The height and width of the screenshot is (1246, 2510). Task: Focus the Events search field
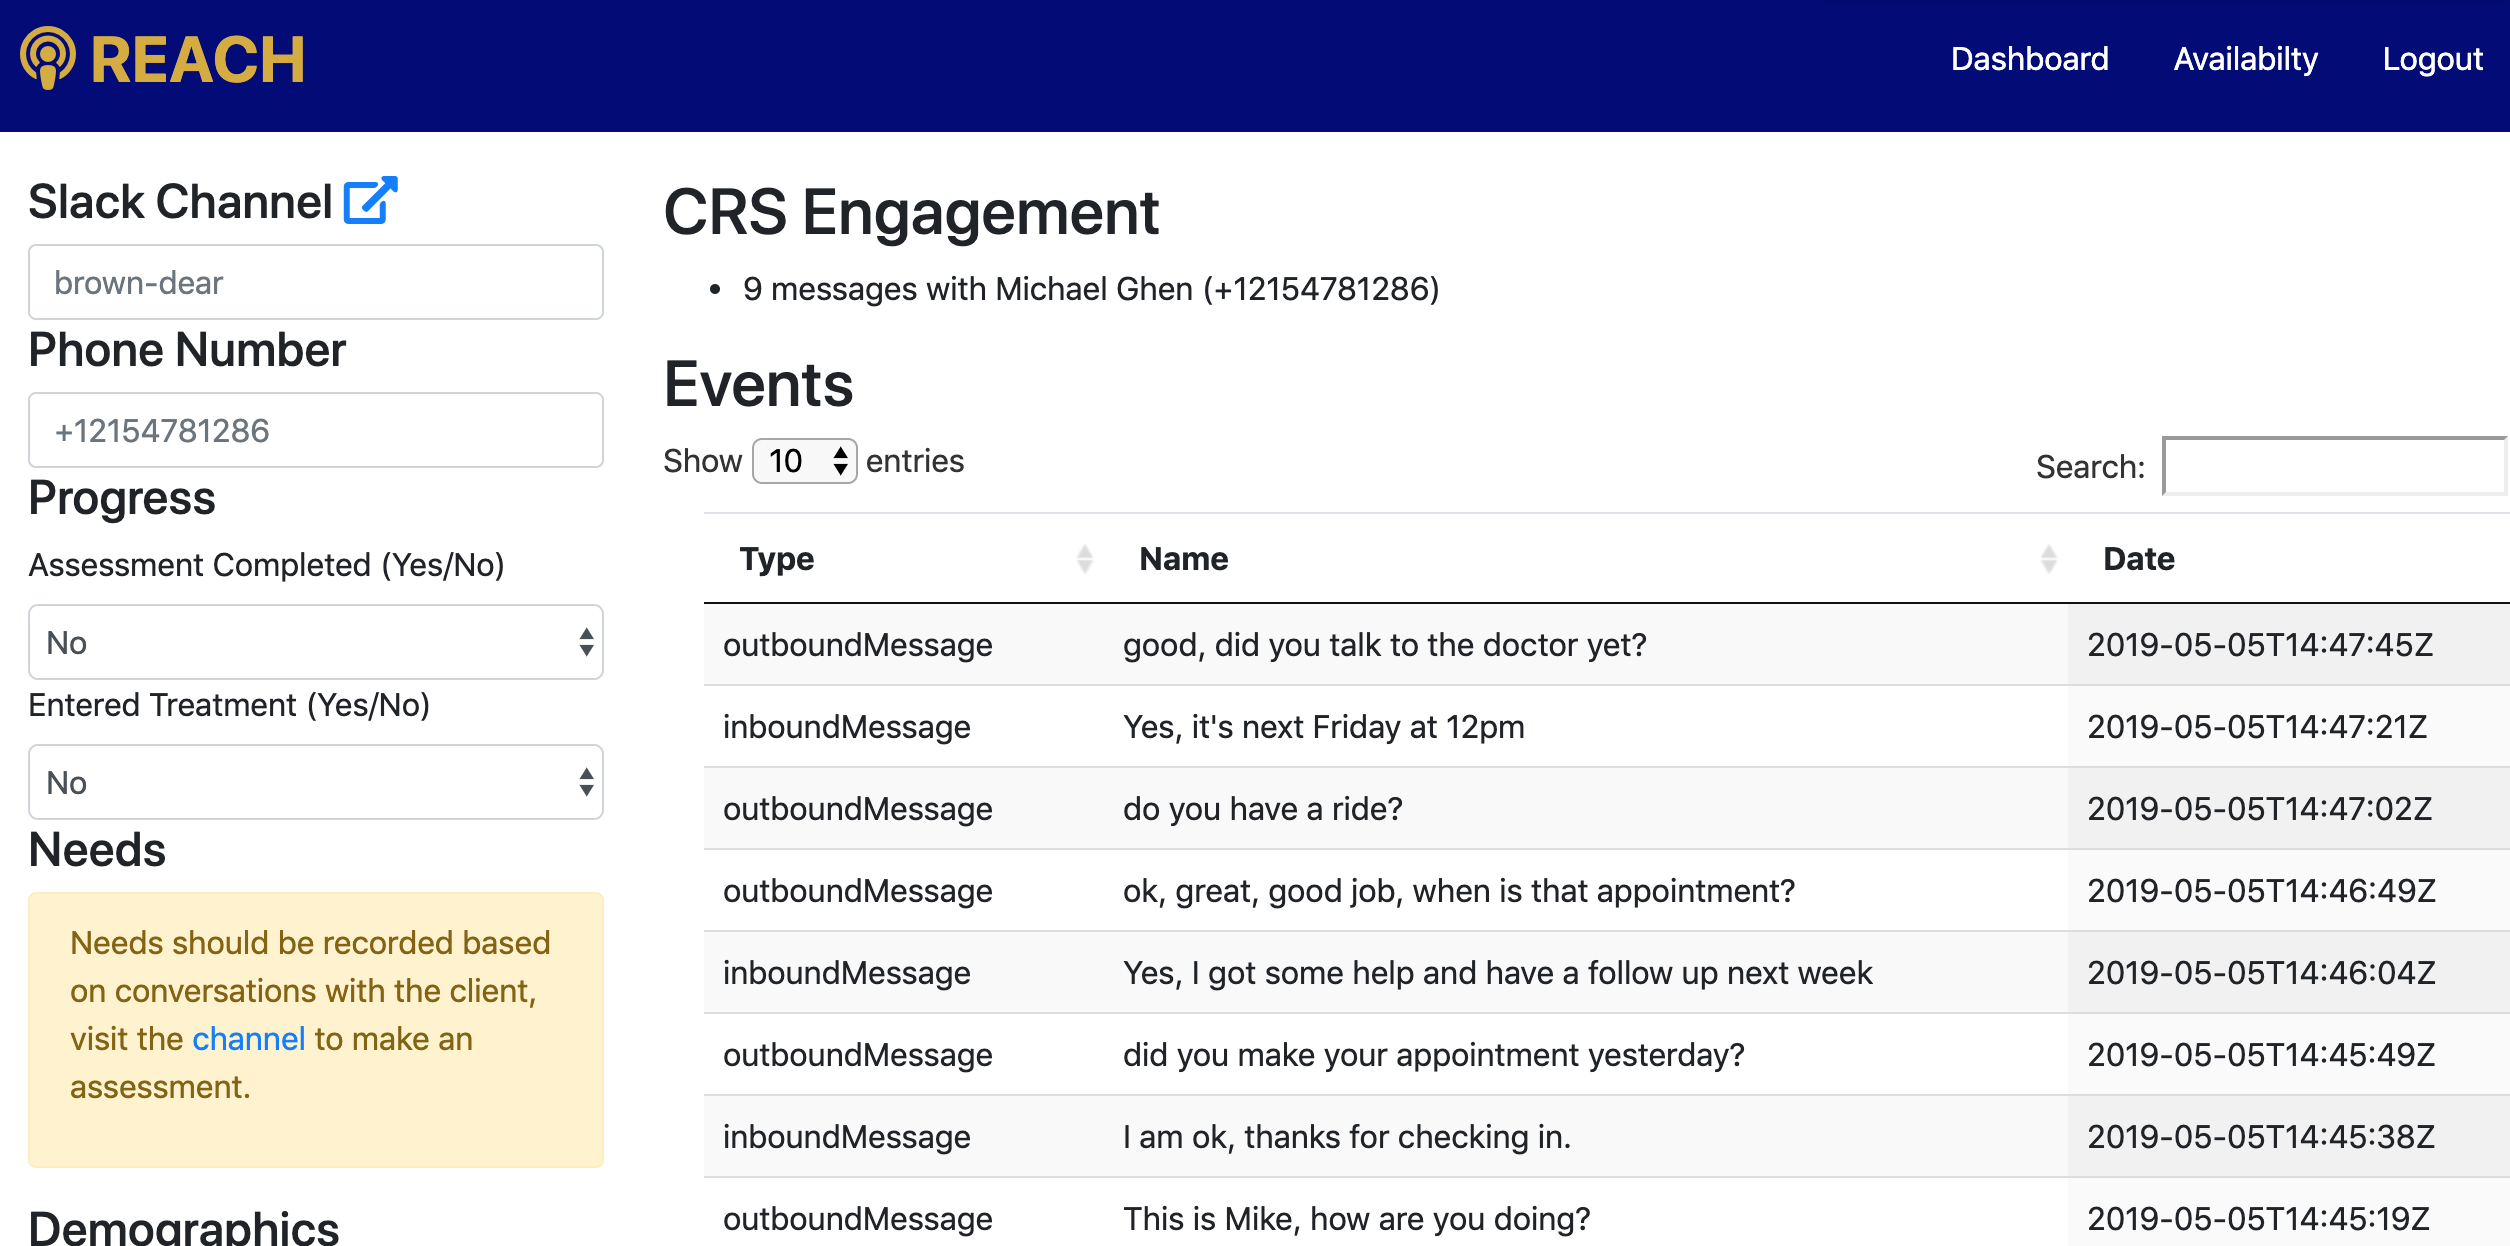[2334, 466]
